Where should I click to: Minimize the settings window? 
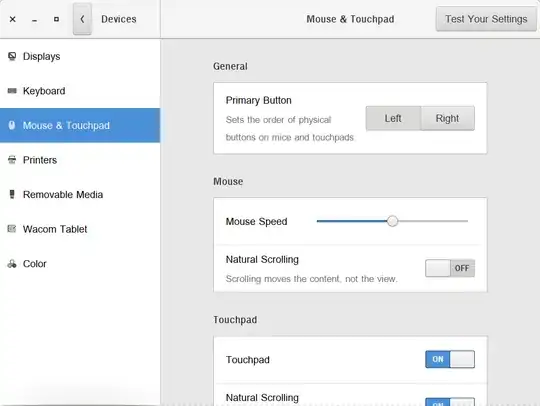(34, 20)
